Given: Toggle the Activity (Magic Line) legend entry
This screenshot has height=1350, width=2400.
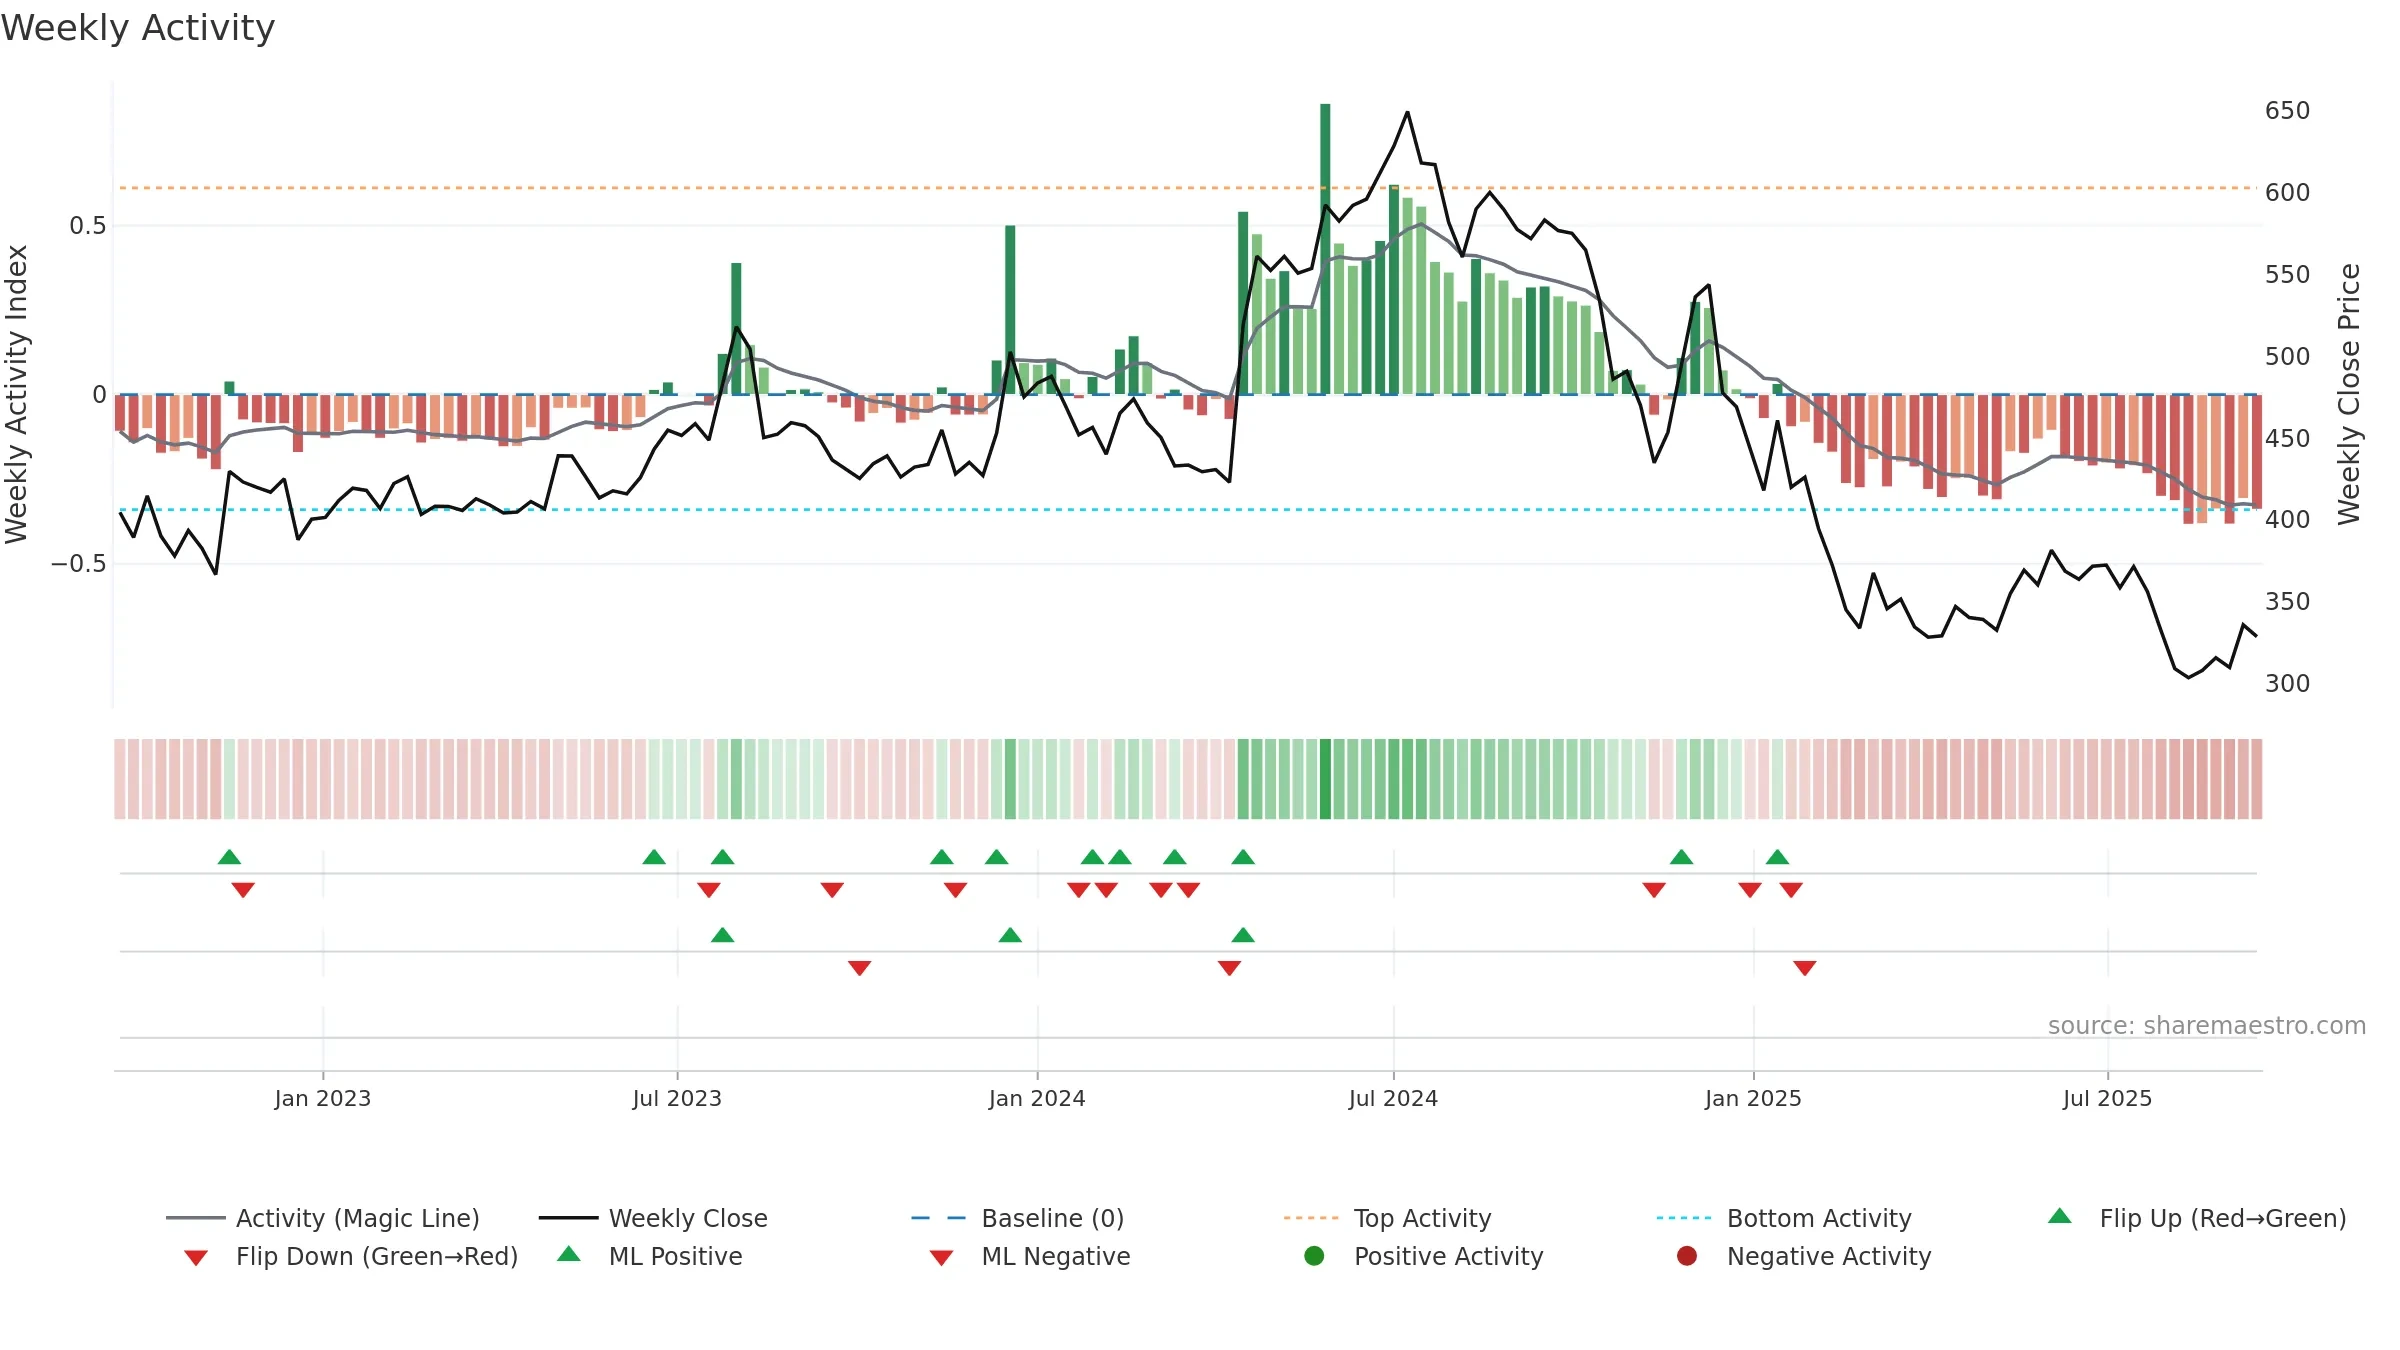Looking at the screenshot, I should (323, 1218).
